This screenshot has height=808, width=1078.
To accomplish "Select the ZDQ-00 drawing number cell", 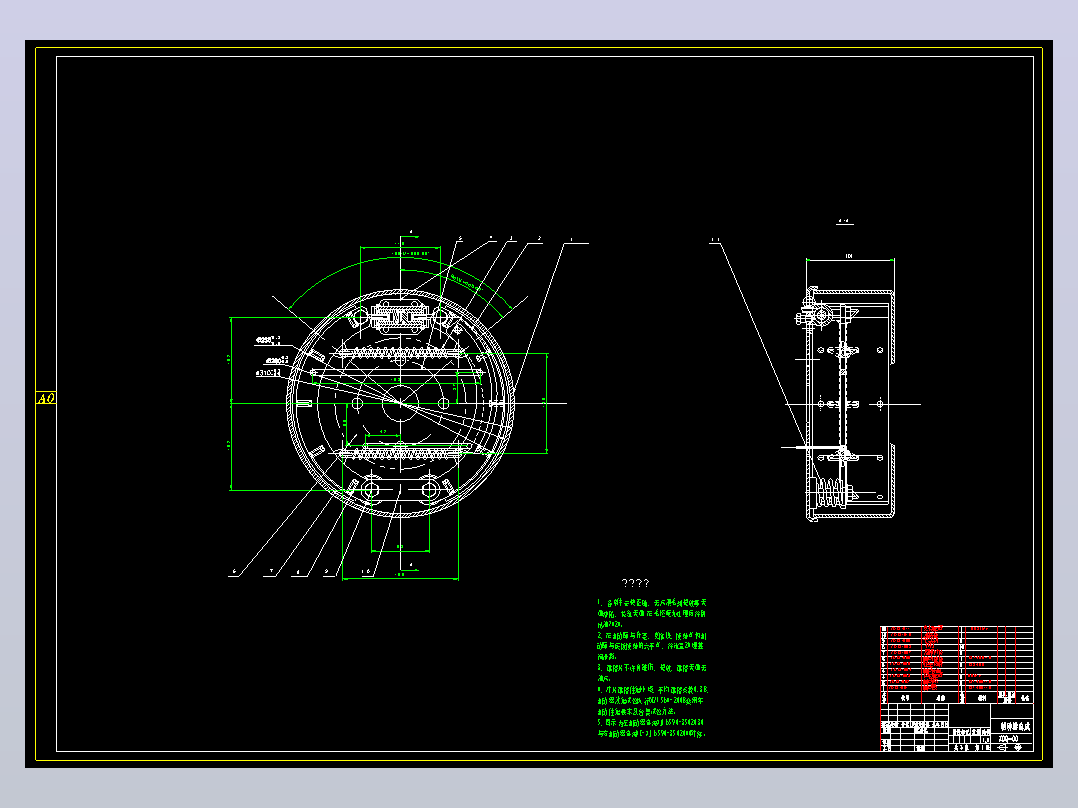I will point(1011,739).
